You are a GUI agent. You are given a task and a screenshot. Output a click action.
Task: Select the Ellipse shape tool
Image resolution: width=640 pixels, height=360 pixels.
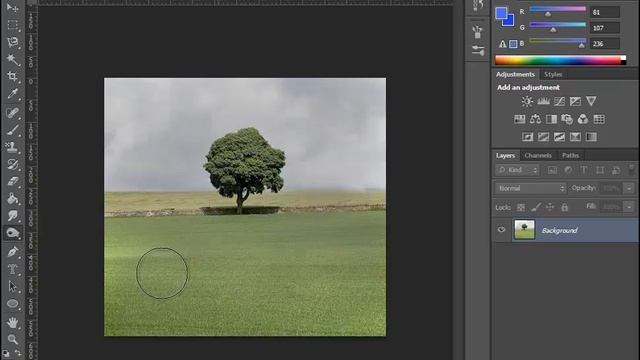click(x=12, y=304)
